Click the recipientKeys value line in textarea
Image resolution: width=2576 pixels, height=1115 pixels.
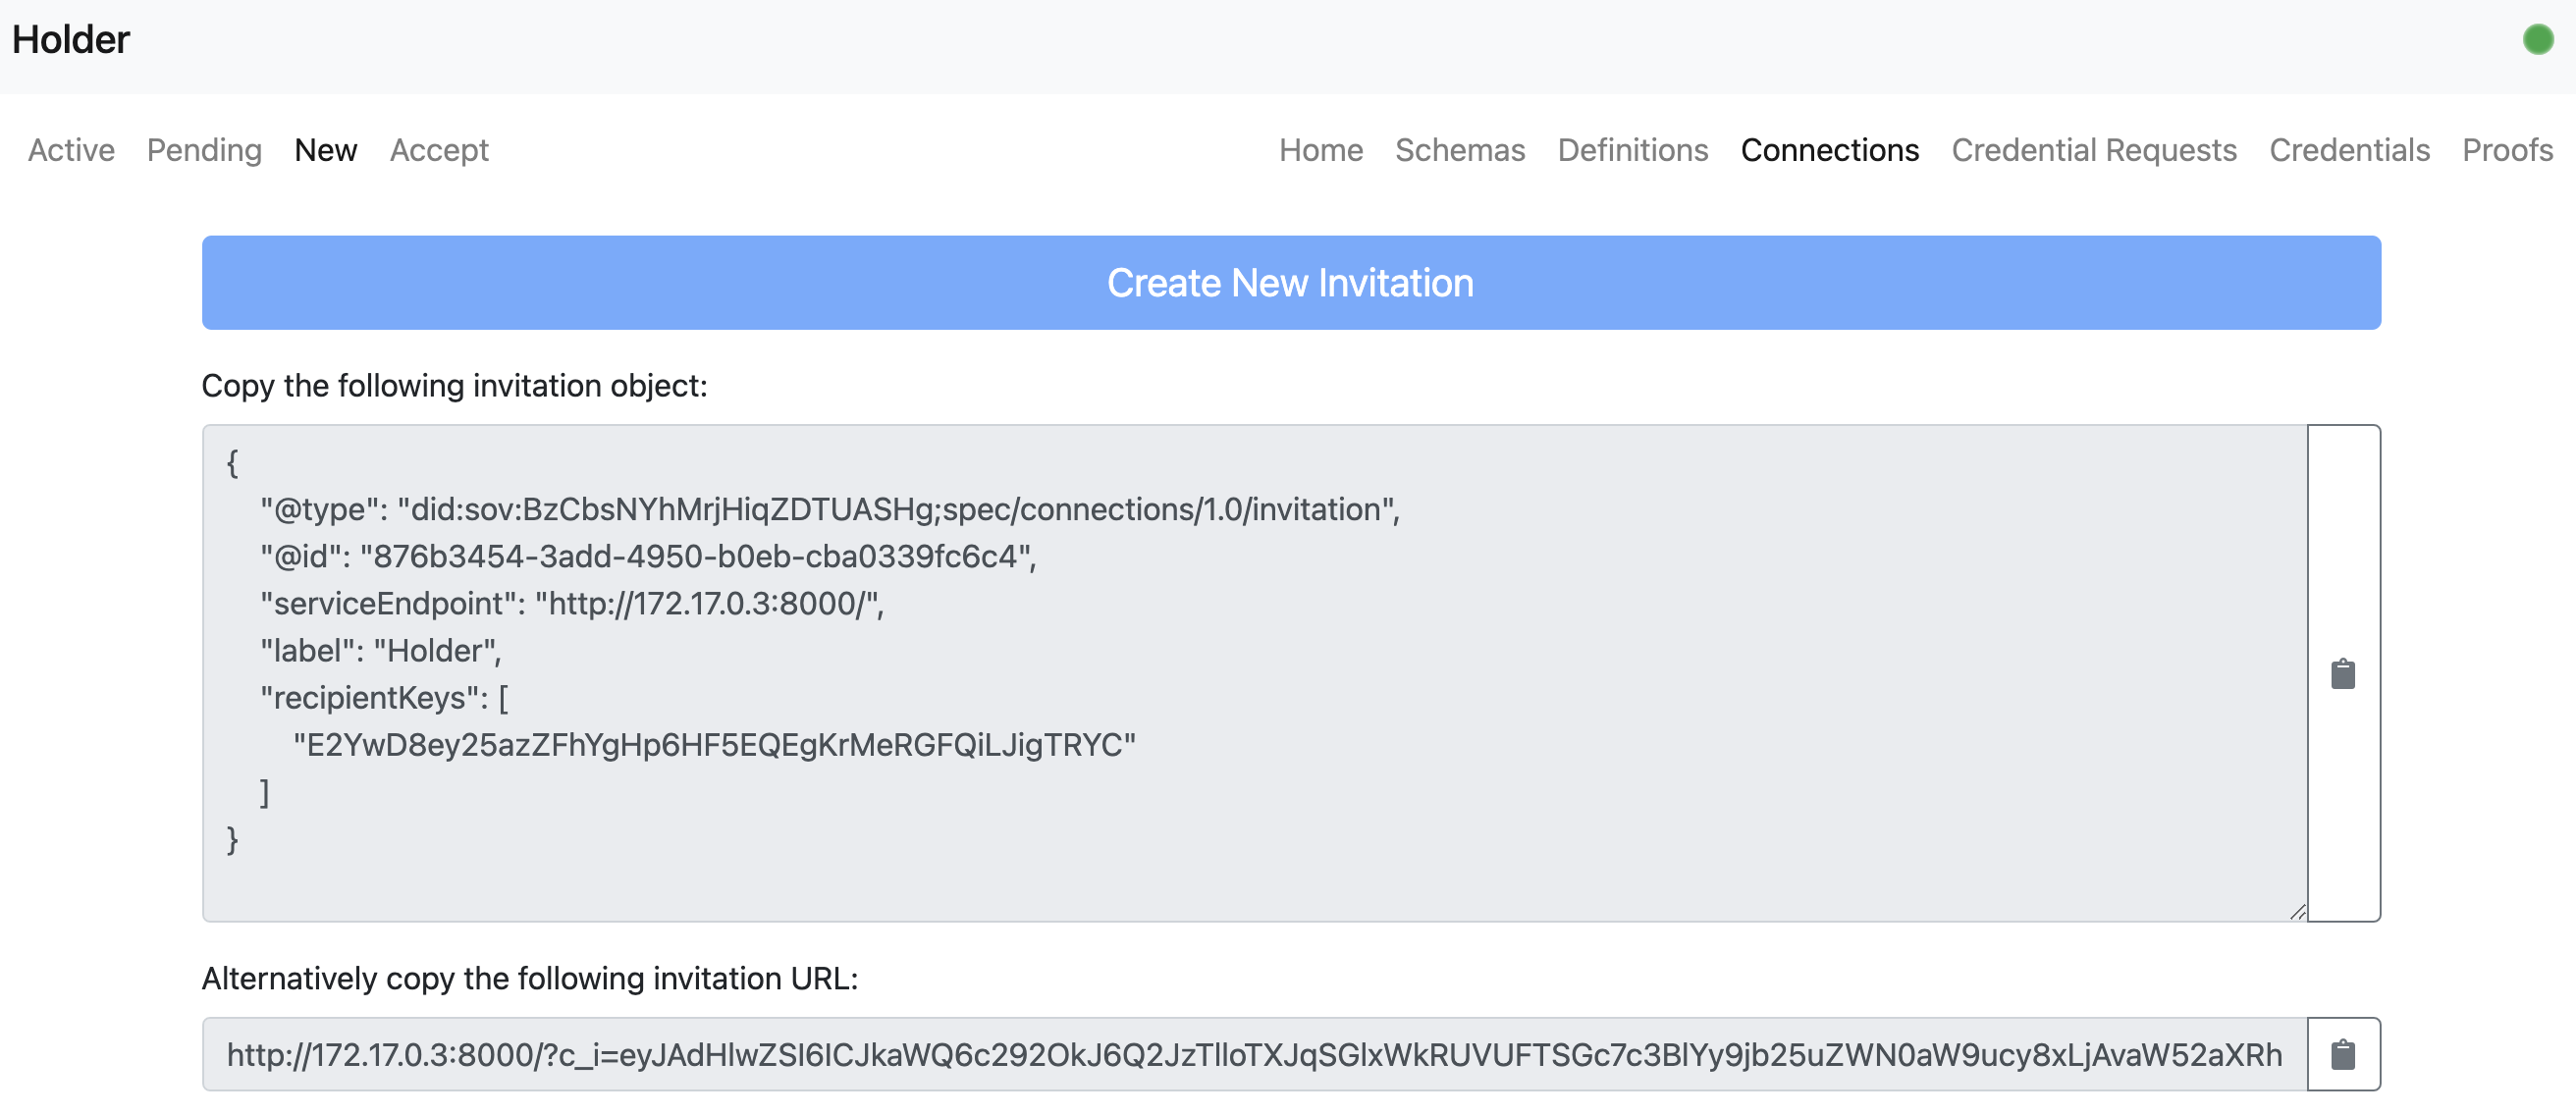tap(714, 745)
